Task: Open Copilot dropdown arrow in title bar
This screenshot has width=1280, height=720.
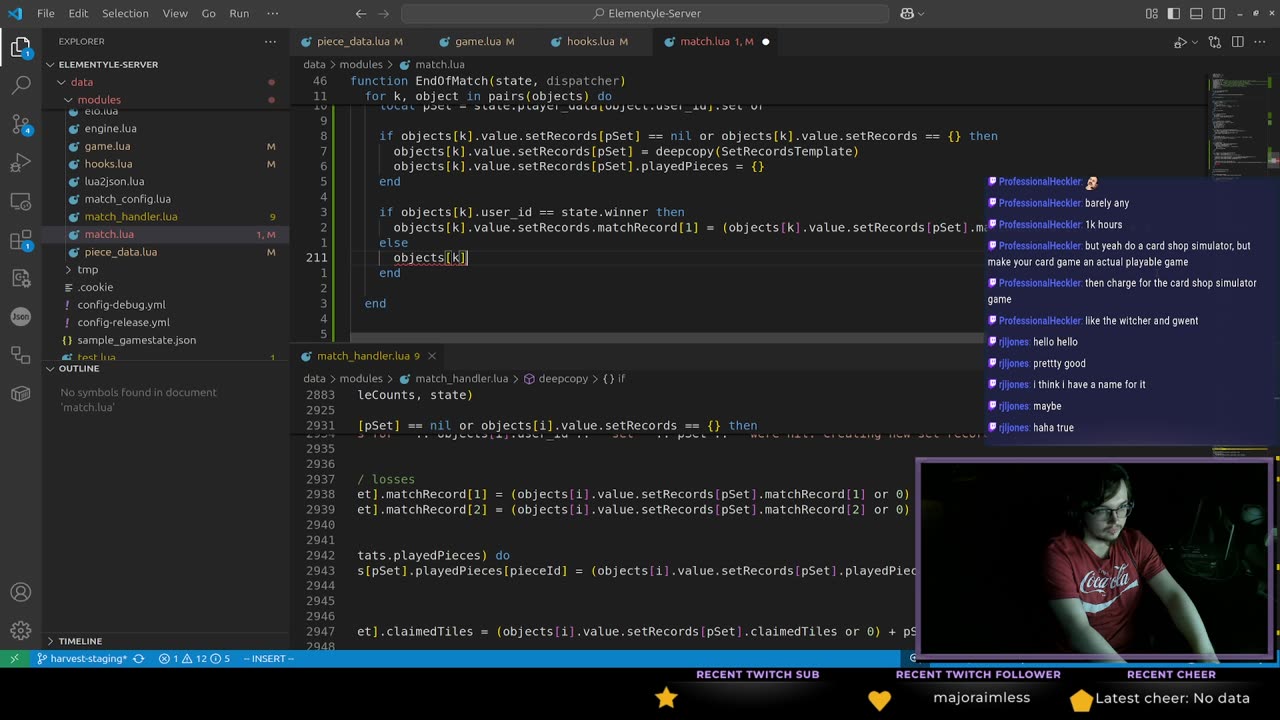Action: tap(921, 13)
